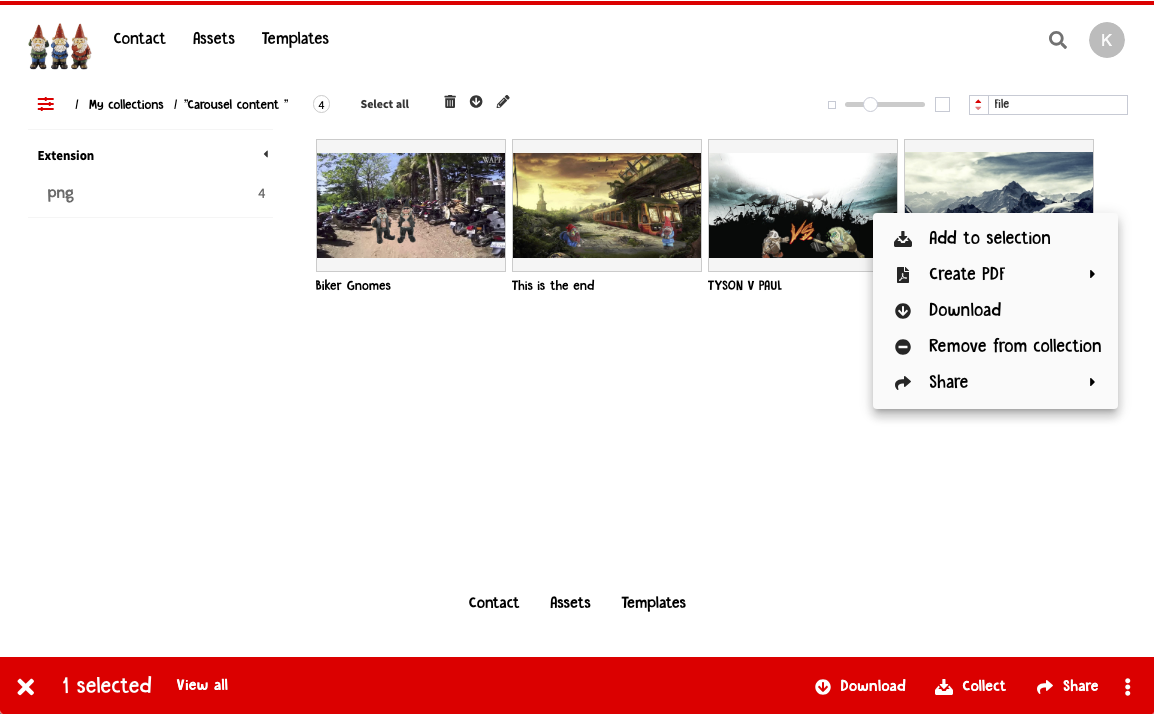Click Remove from collection minus icon

[903, 347]
